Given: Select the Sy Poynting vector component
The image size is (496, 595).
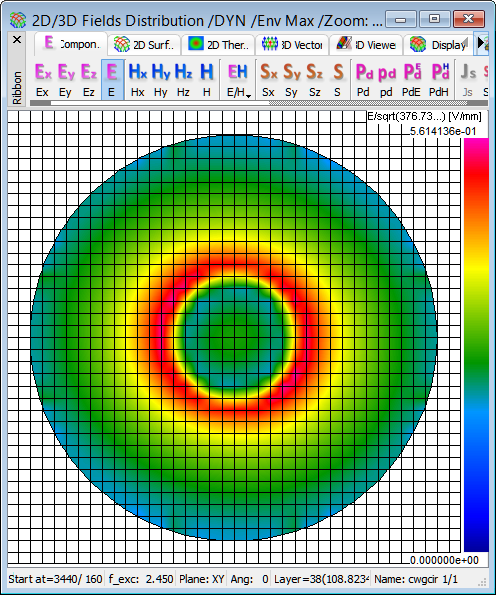Looking at the screenshot, I should (291, 80).
